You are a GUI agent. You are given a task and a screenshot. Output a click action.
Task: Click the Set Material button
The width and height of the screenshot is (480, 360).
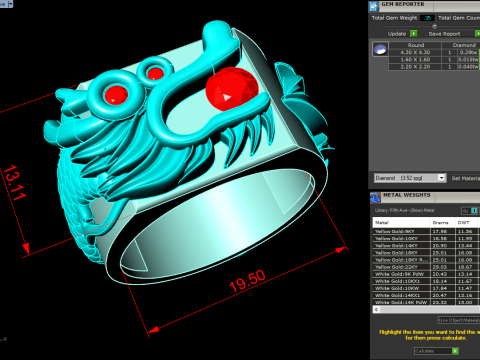click(x=465, y=178)
